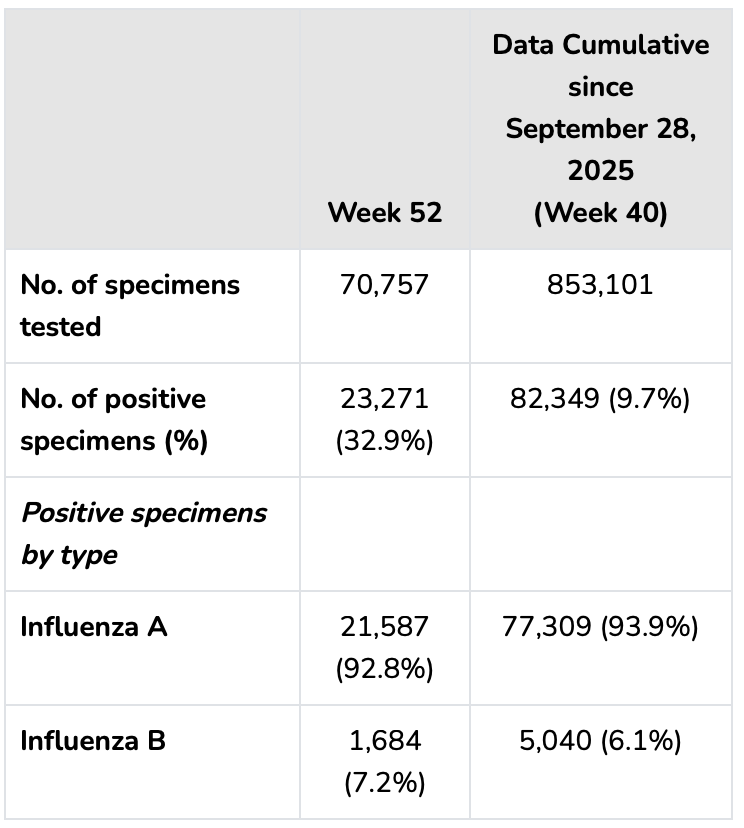The height and width of the screenshot is (828, 744).
Task: Click the 77,309 (93.9%) cumulative cell
Action: pyautogui.click(x=600, y=627)
